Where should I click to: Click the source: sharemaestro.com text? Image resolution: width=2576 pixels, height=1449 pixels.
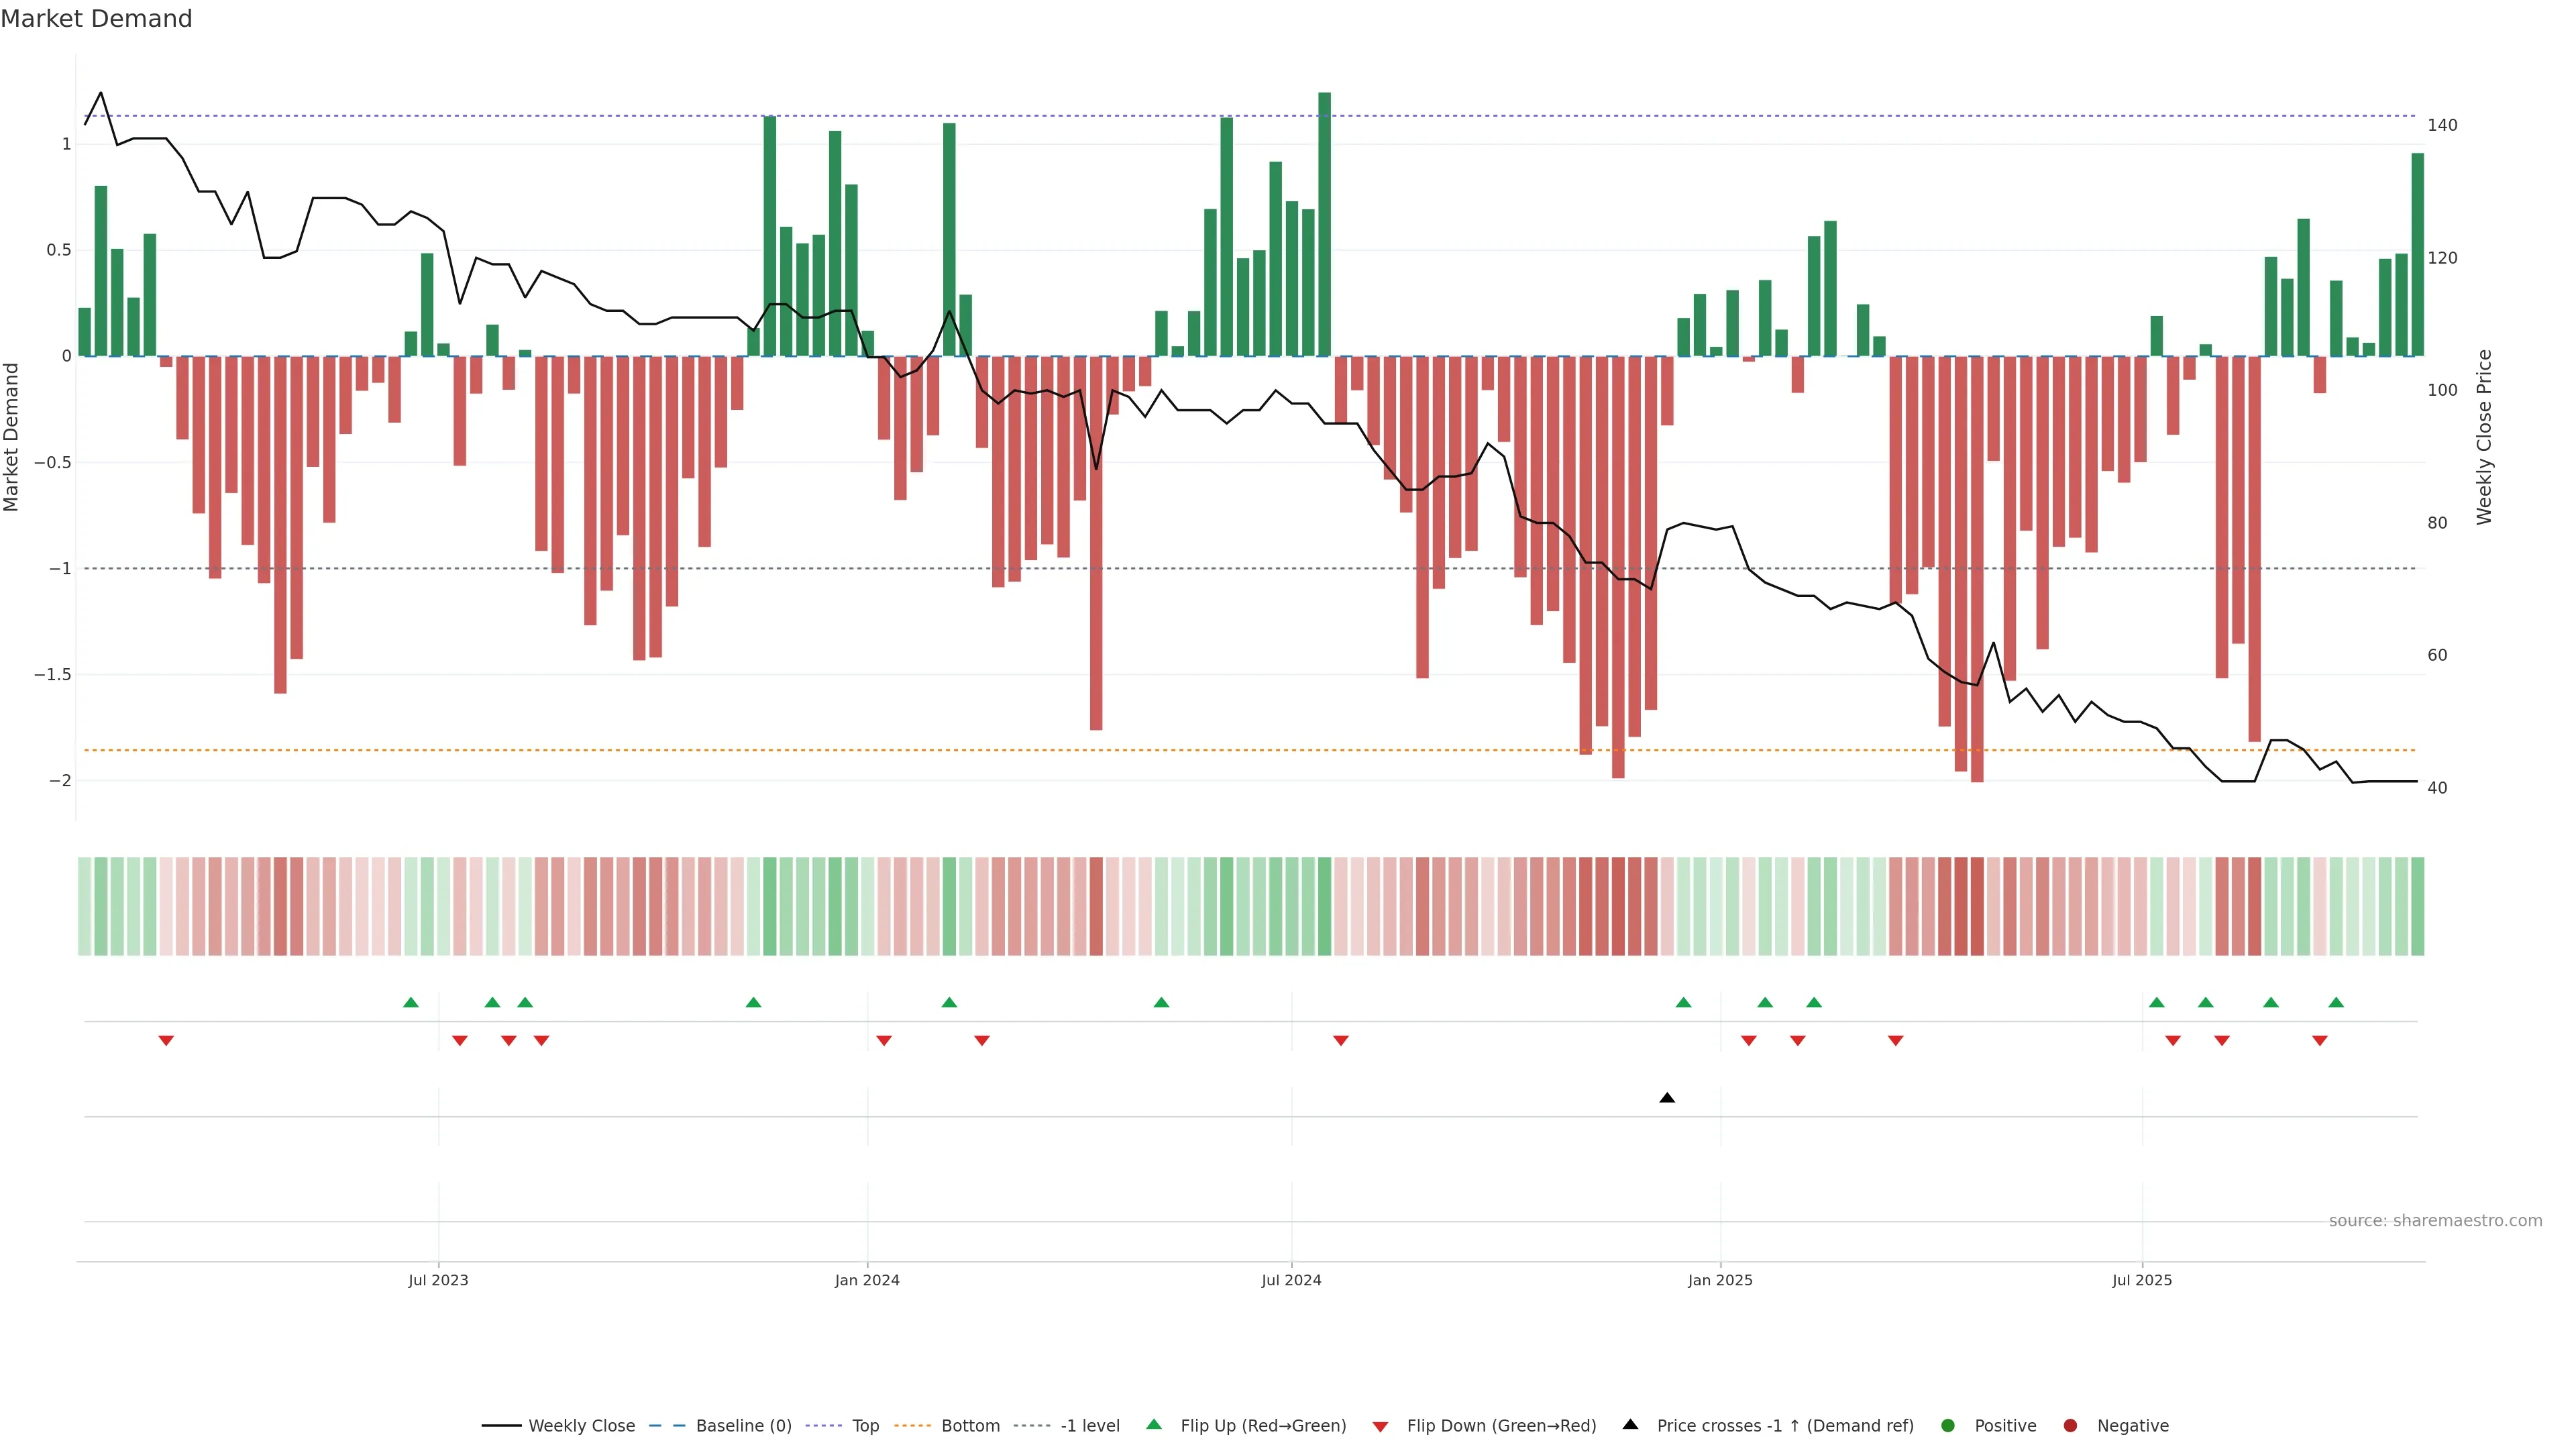[2435, 1221]
